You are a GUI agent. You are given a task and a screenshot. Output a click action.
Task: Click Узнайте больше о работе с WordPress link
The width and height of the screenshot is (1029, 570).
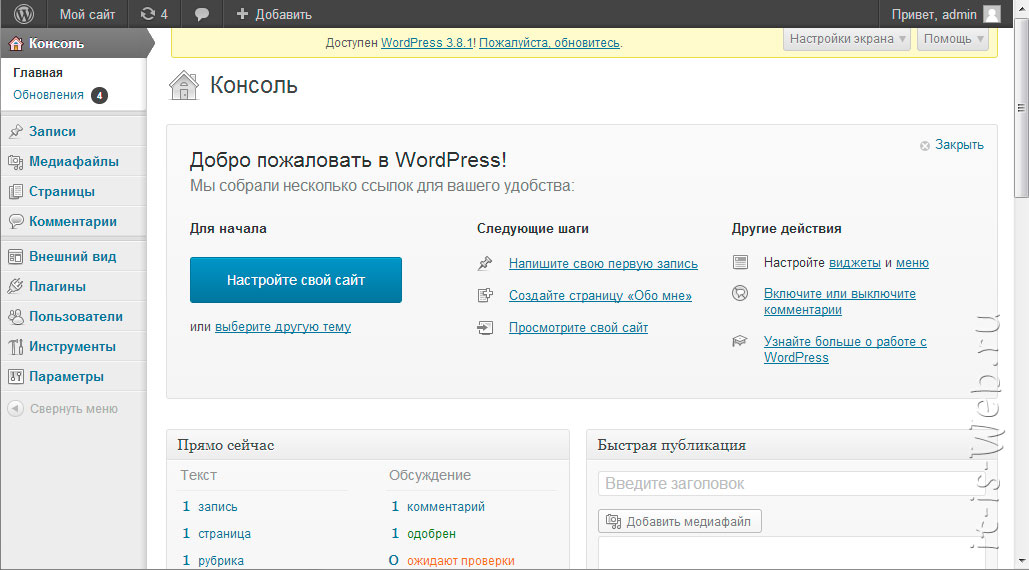click(845, 350)
